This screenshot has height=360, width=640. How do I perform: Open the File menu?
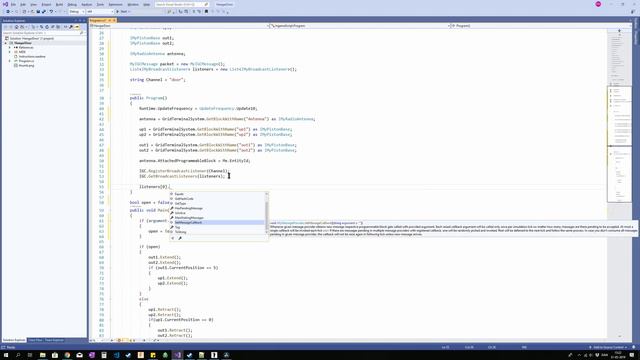tap(13, 4)
